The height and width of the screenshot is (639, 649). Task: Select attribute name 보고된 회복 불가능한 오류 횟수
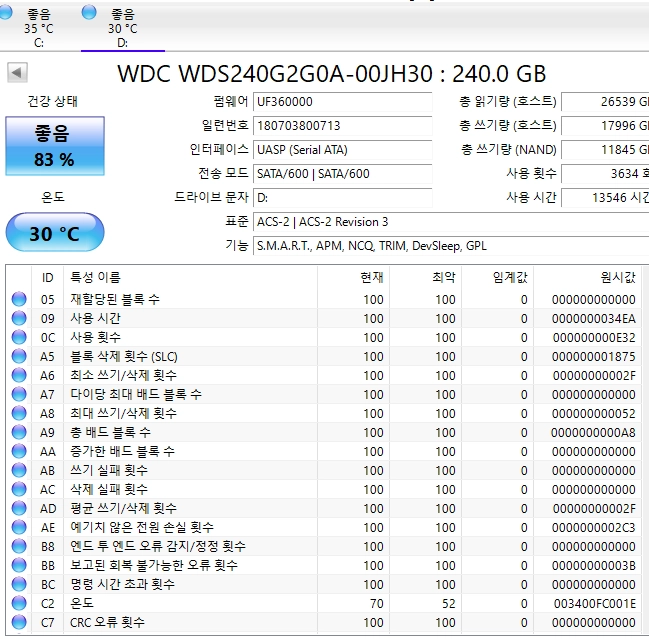point(154,565)
